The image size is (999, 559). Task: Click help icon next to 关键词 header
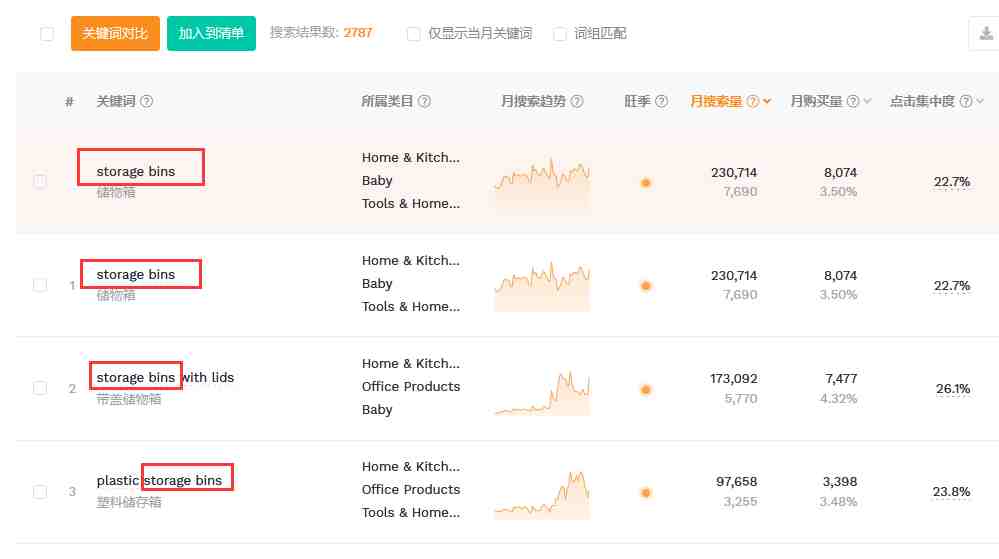[146, 101]
